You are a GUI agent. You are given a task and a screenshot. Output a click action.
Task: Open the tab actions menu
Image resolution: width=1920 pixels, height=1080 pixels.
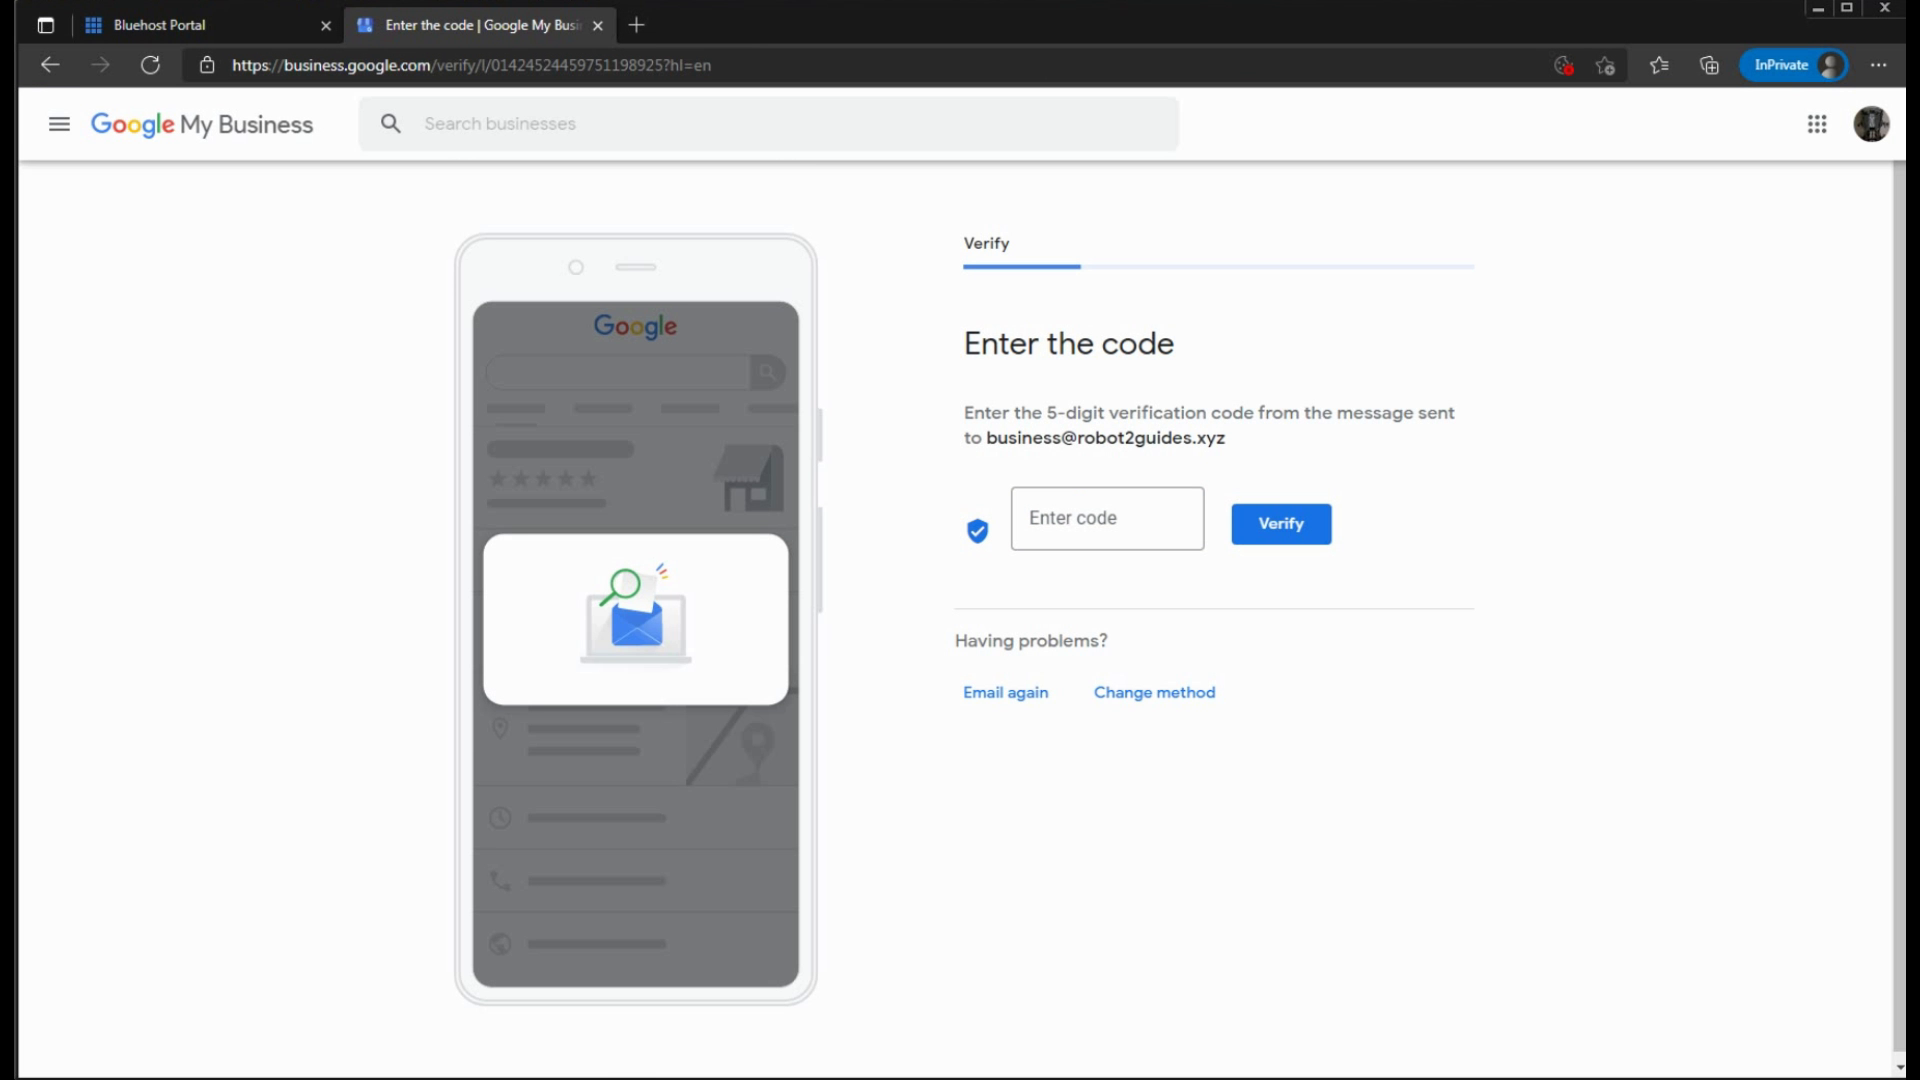click(x=45, y=25)
